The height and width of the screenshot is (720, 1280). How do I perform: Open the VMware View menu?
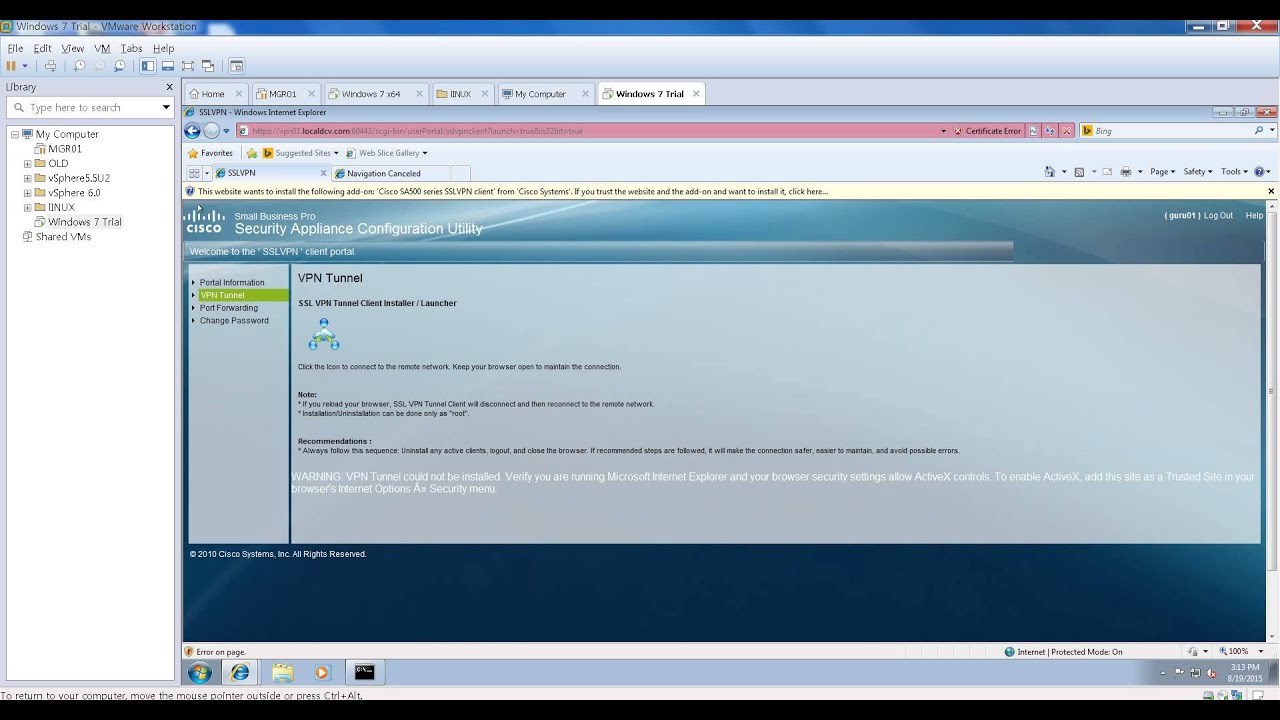click(73, 48)
